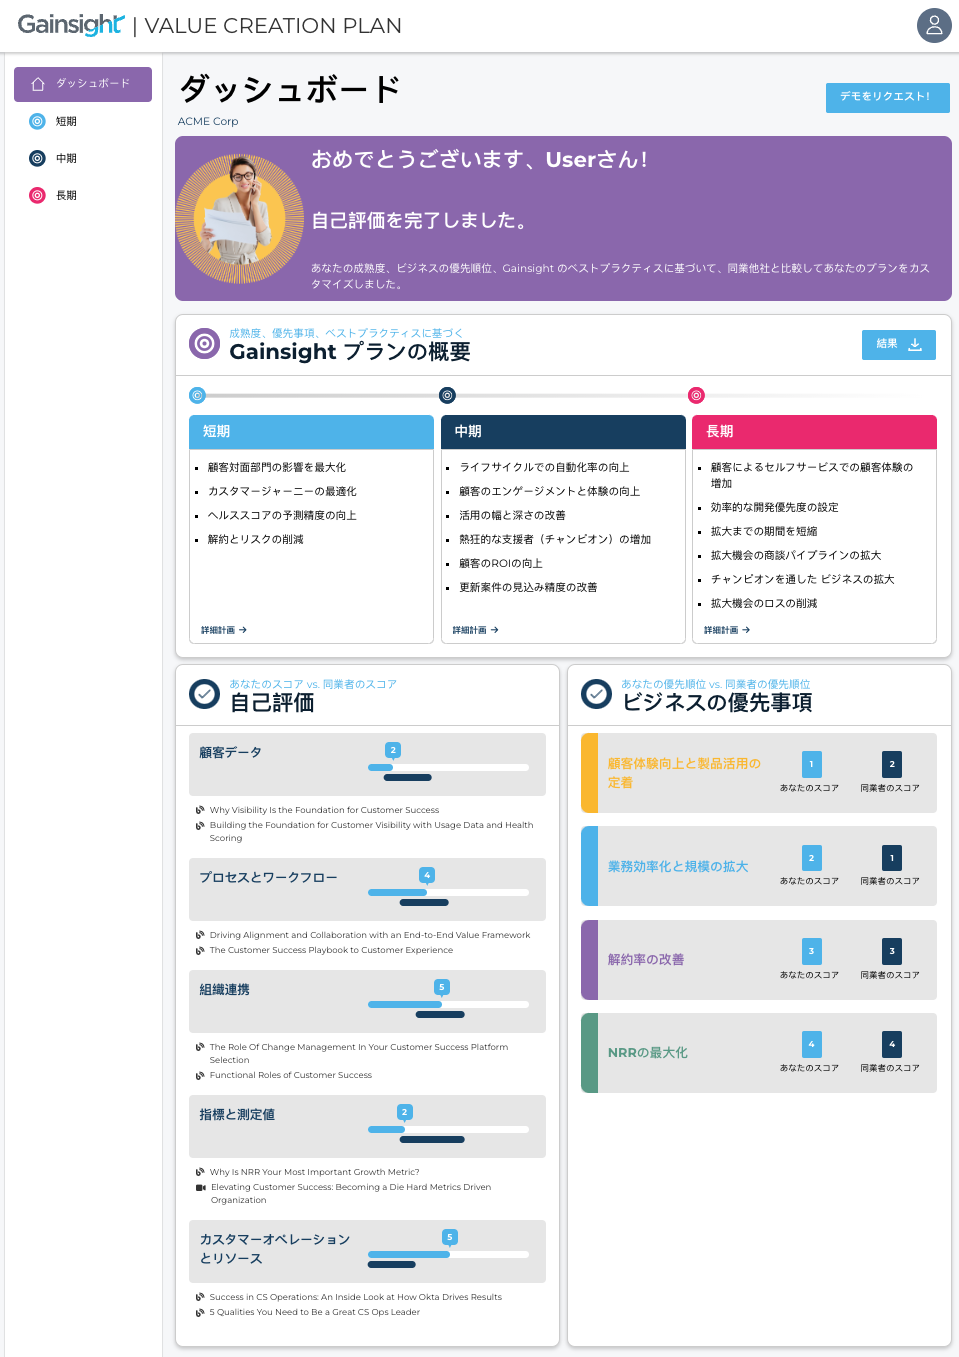Click the NRRの最大化 priority title
This screenshot has height=1357, width=959.
648,1052
